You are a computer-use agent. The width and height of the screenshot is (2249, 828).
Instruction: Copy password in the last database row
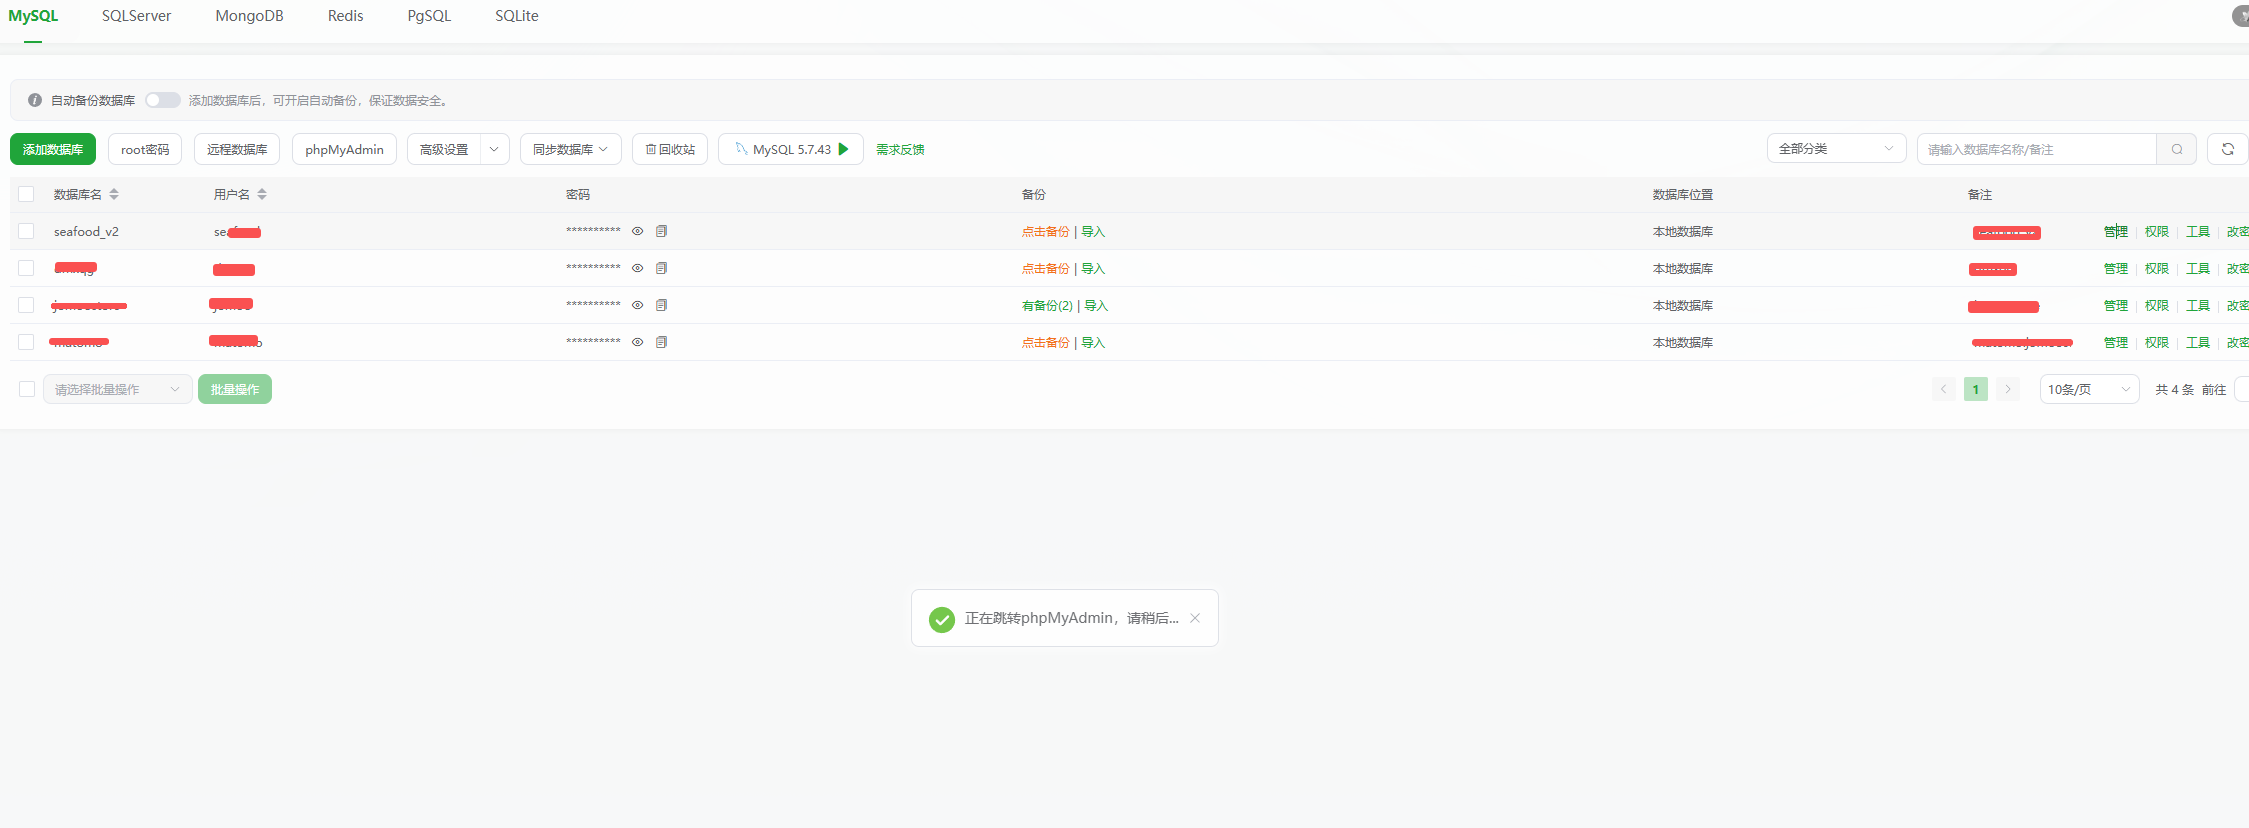coord(661,342)
